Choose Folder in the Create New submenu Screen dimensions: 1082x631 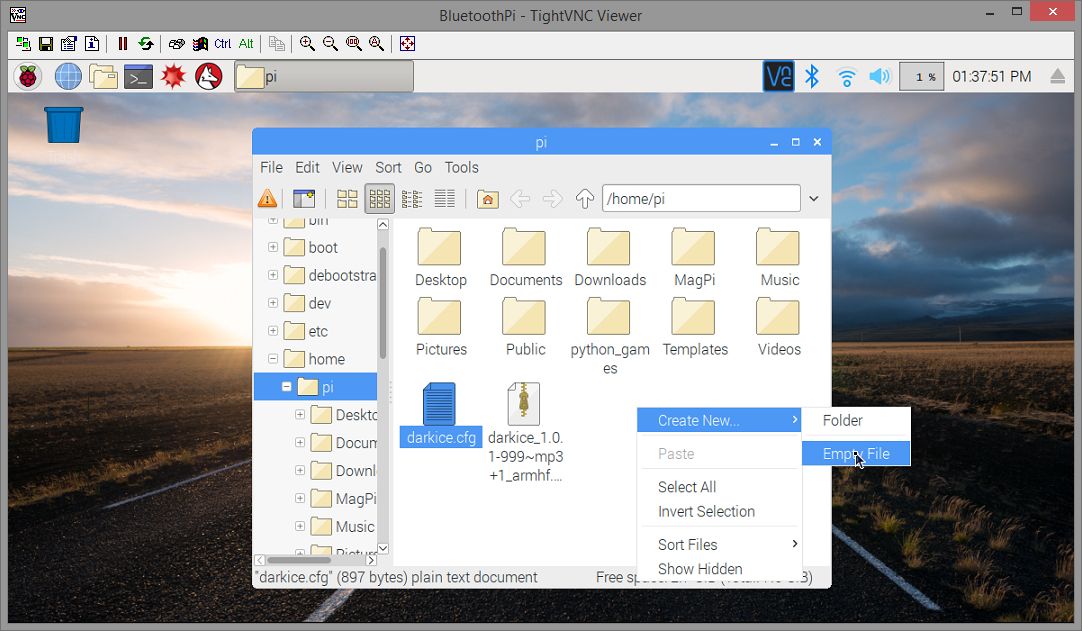pyautogui.click(x=856, y=420)
